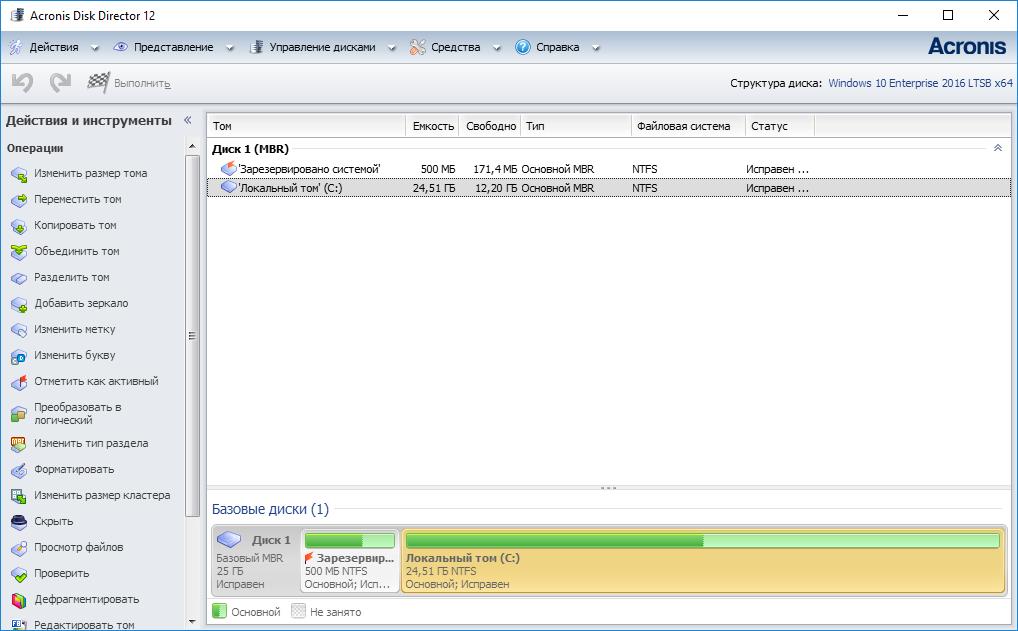
Task: Collapse the 'Действия и инструменты' side panel
Action: pyautogui.click(x=186, y=120)
